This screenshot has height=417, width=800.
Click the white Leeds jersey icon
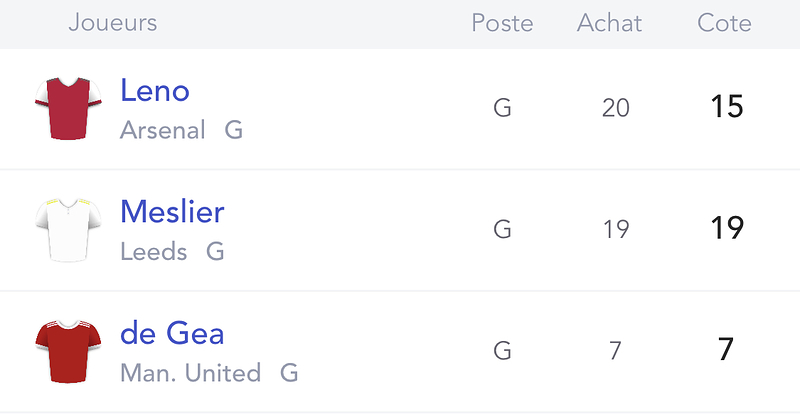tap(68, 230)
